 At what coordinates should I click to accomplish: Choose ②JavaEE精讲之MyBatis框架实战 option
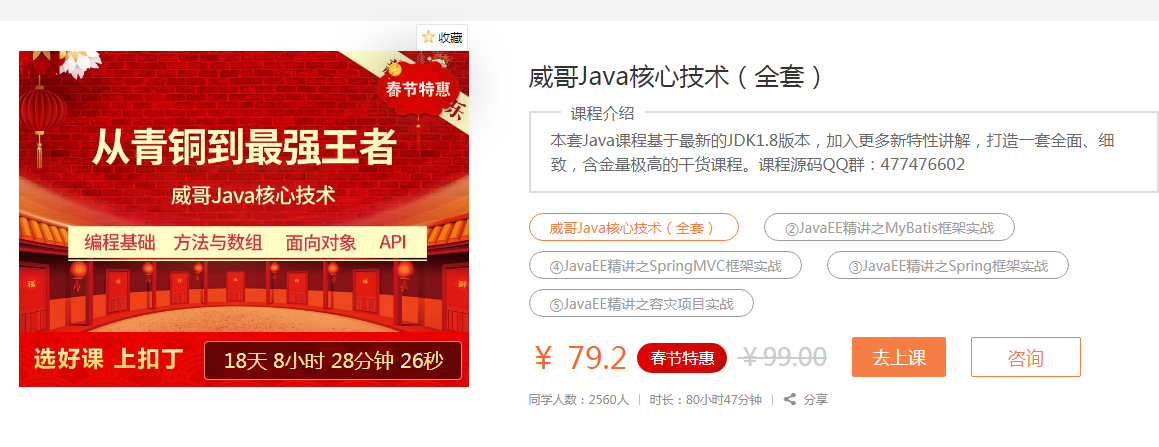889,228
